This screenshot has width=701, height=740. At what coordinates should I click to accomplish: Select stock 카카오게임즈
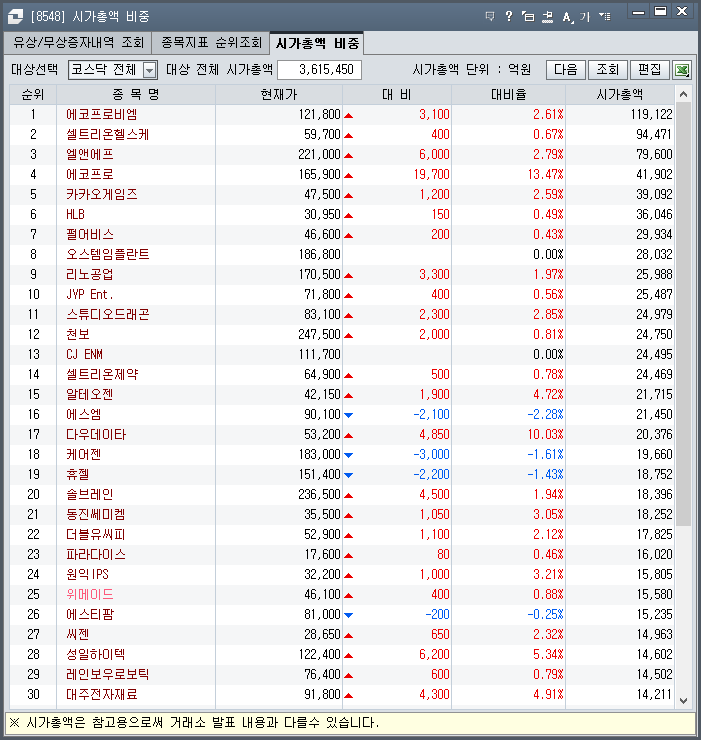pyautogui.click(x=101, y=194)
